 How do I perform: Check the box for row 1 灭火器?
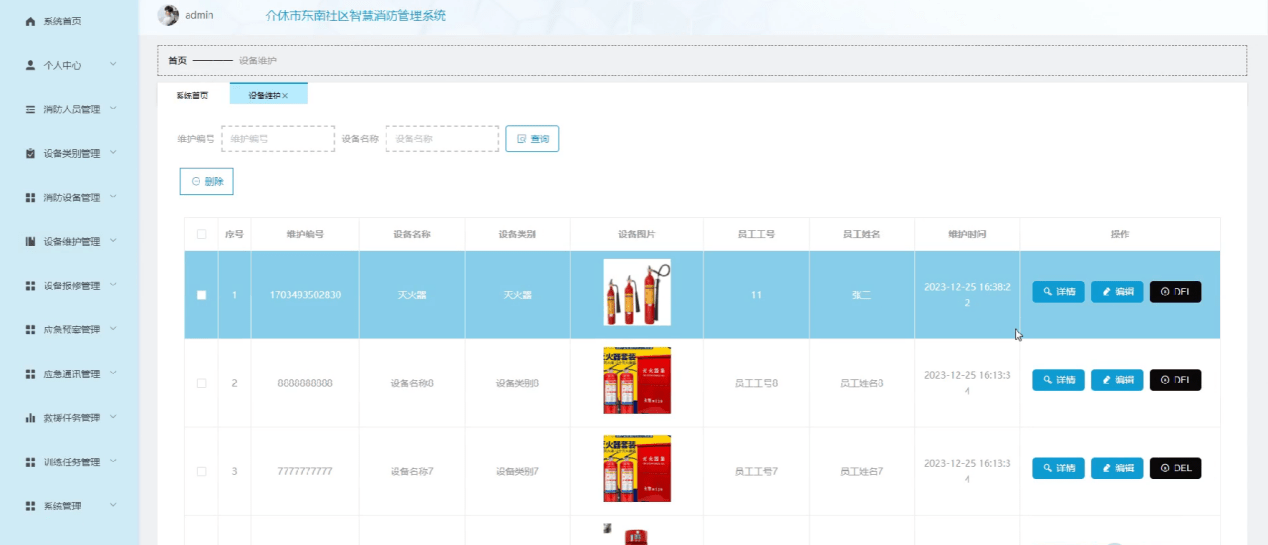click(201, 295)
